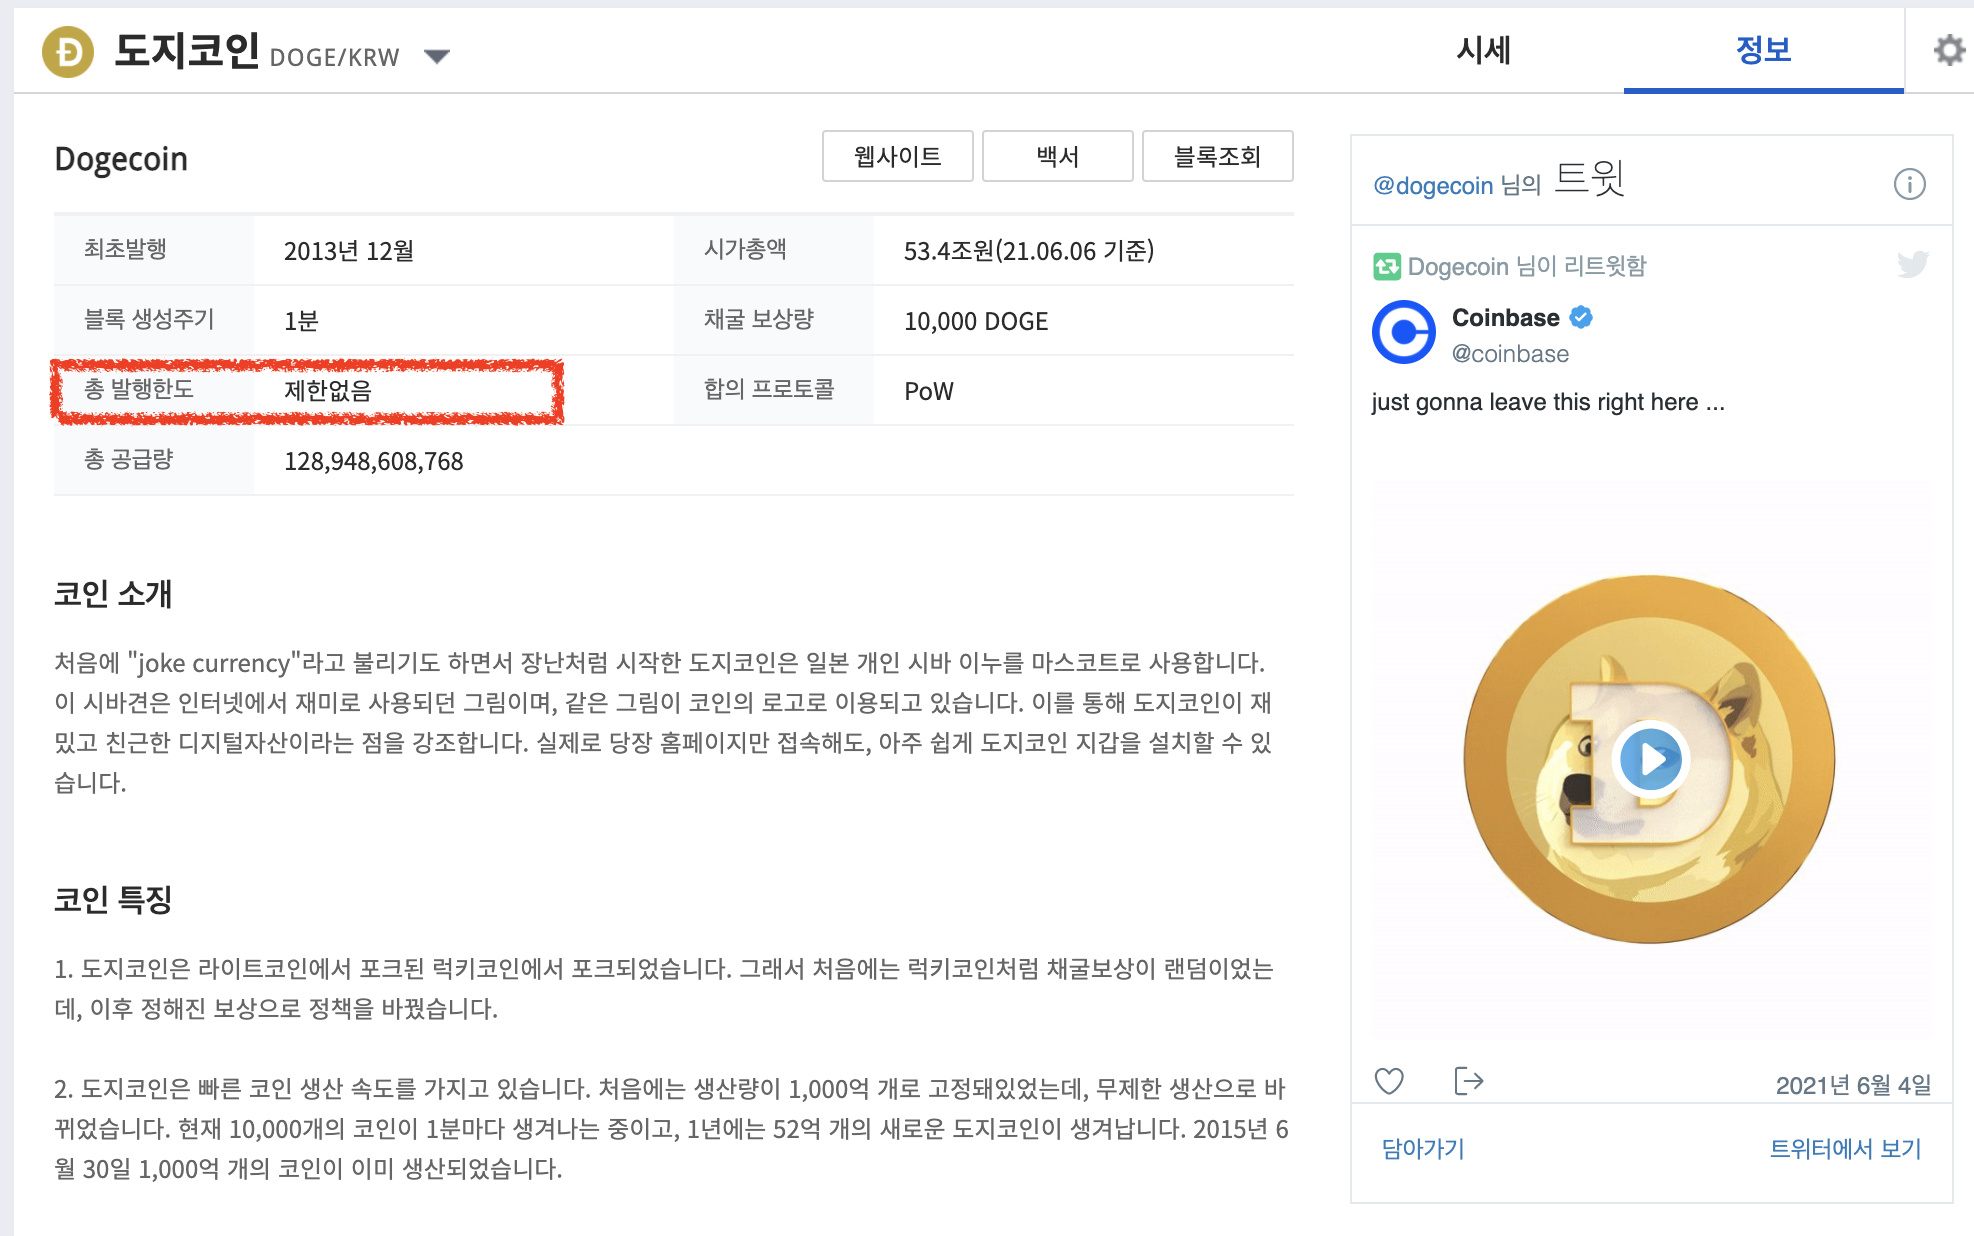Click the 담아가기 embed link
The width and height of the screenshot is (1974, 1236).
1423,1148
